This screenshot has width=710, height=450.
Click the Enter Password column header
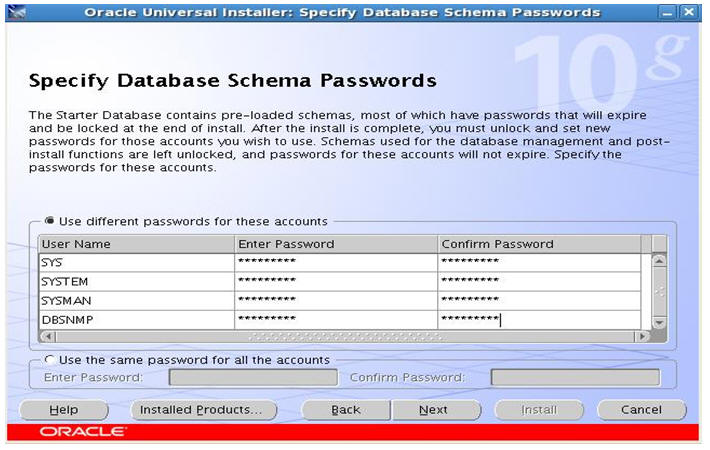coord(336,244)
